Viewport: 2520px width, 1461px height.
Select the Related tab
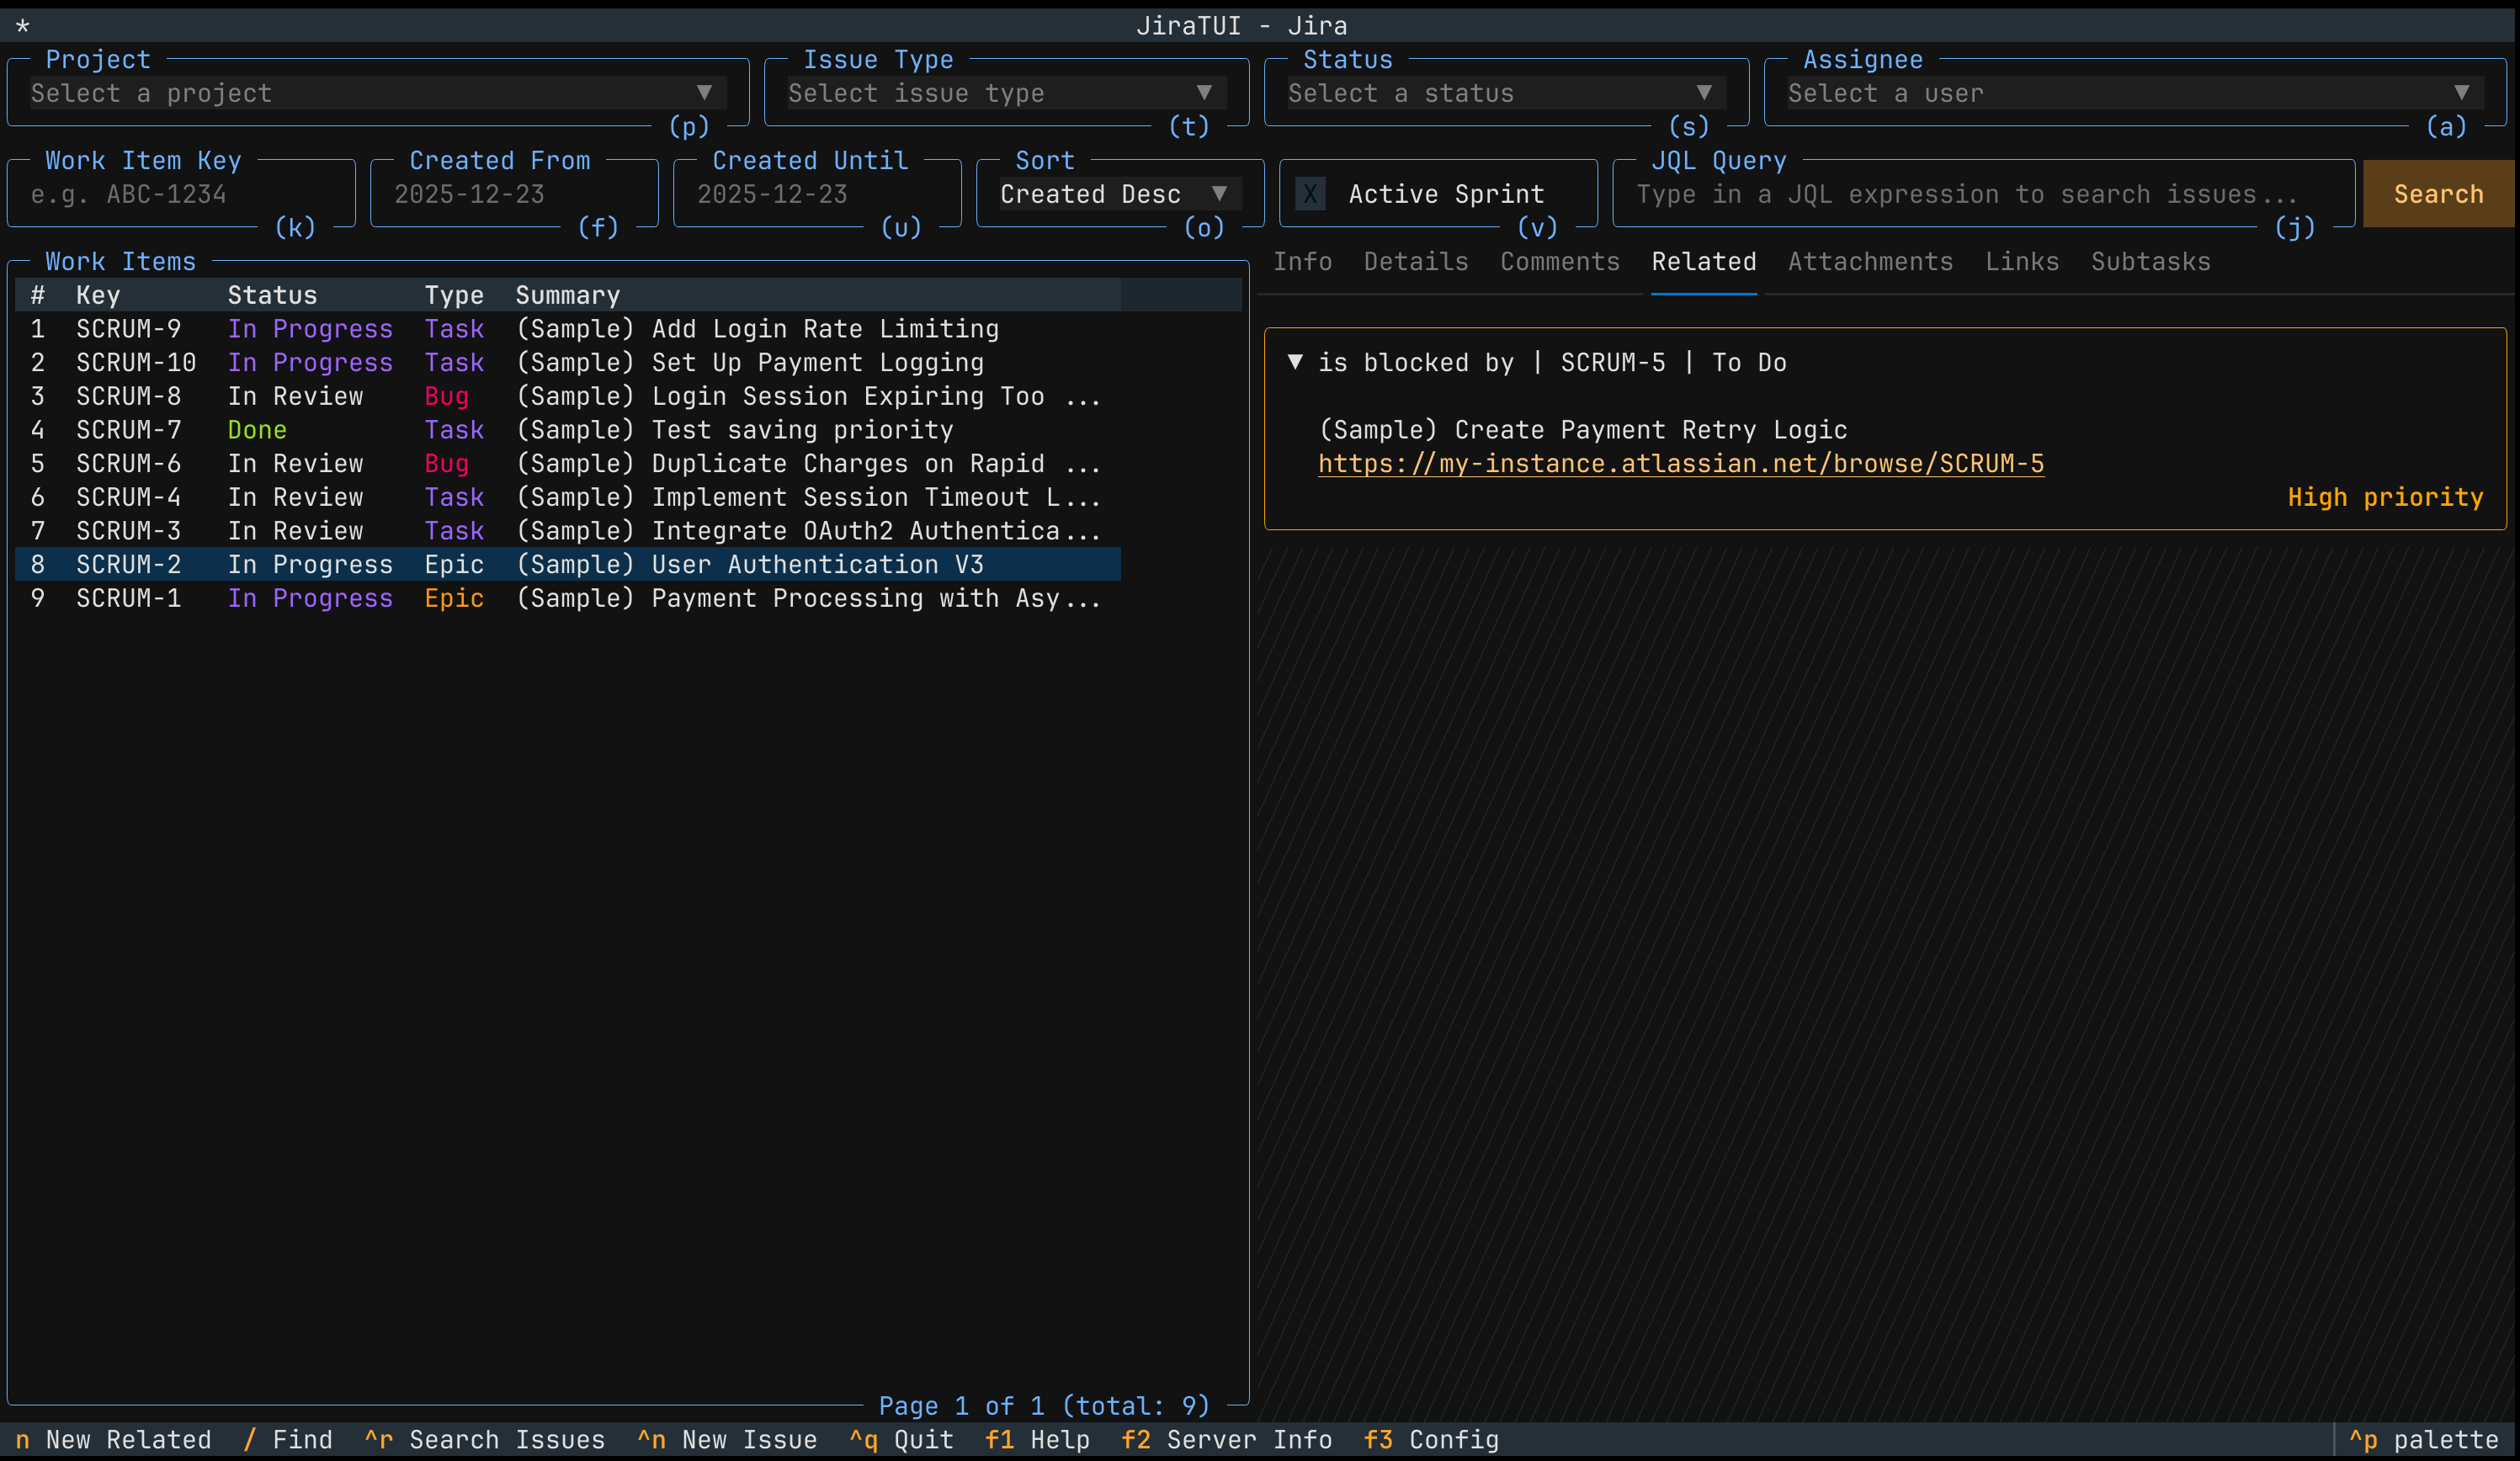pos(1704,262)
